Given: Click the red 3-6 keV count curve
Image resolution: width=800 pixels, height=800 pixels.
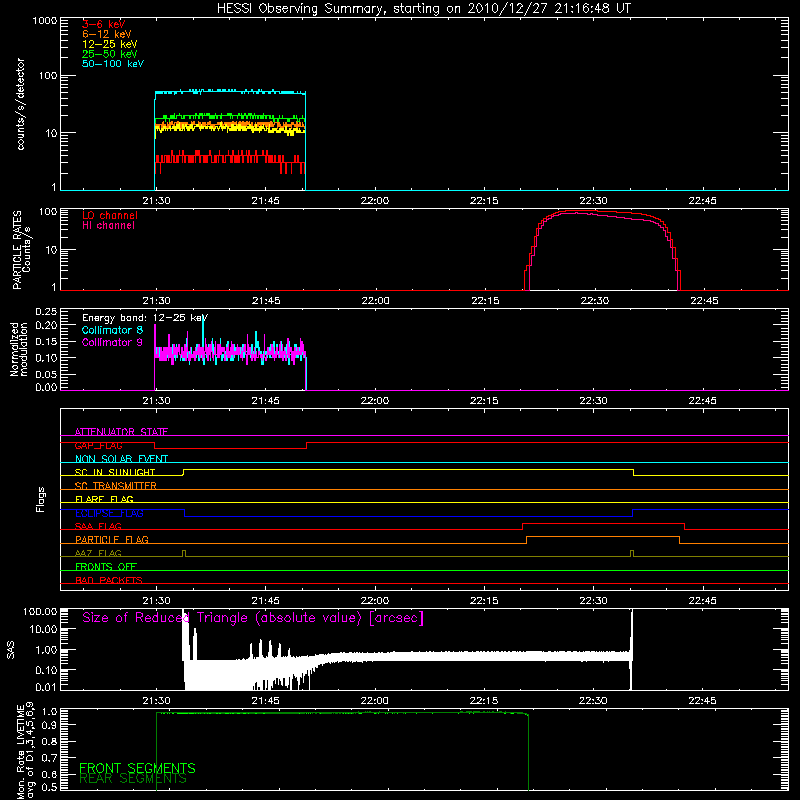Looking at the screenshot, I should [x=230, y=158].
